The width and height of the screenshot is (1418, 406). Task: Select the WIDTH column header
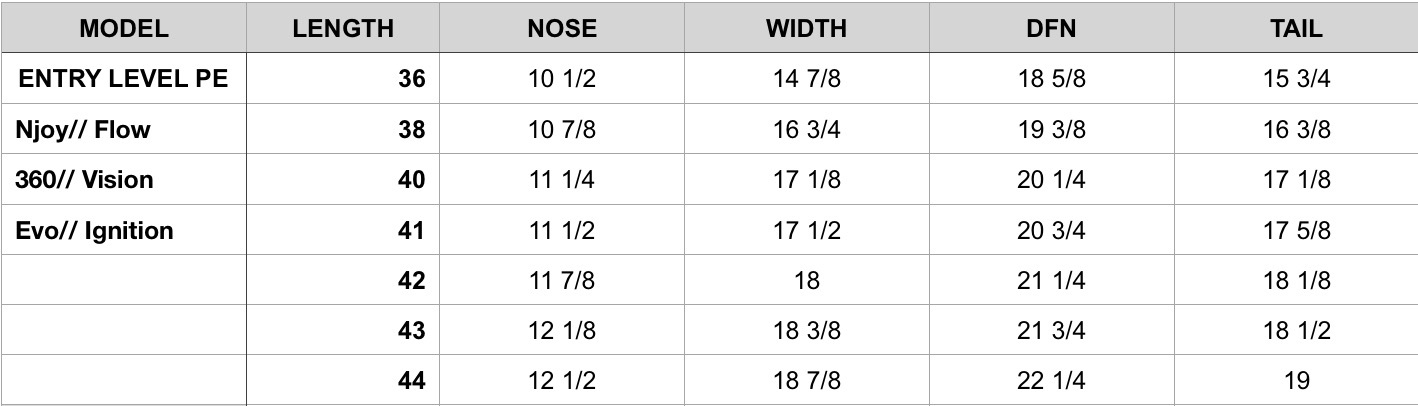pyautogui.click(x=806, y=28)
